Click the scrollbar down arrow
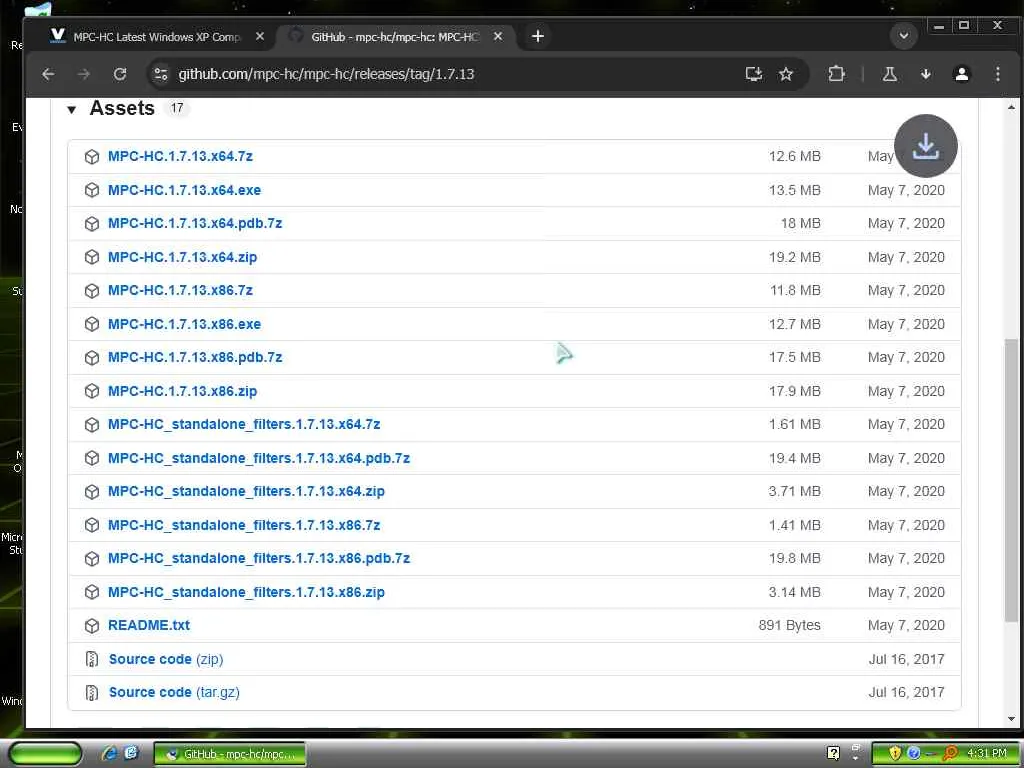 coord(1011,719)
